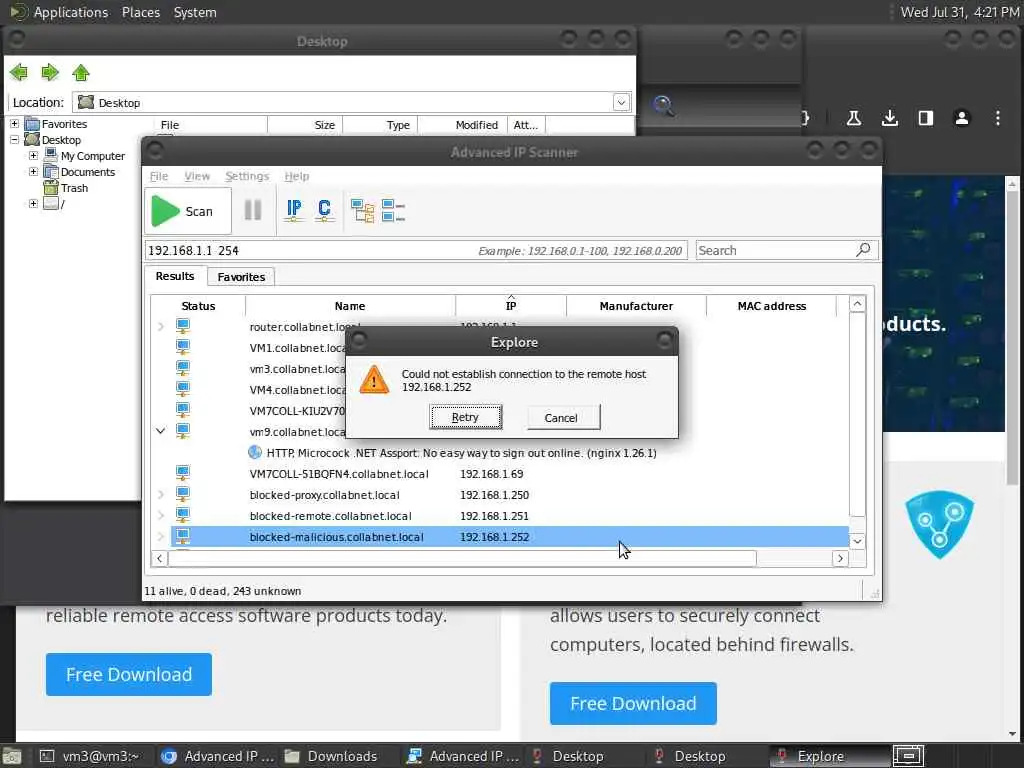1024x768 pixels.
Task: Select the class C subnet icon
Action: coord(324,210)
